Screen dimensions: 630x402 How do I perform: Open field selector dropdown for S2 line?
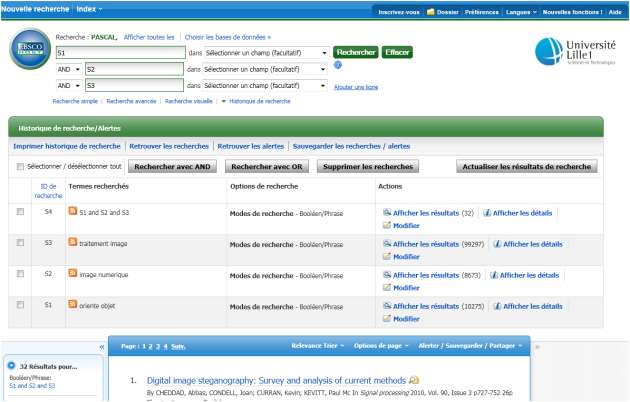click(265, 69)
